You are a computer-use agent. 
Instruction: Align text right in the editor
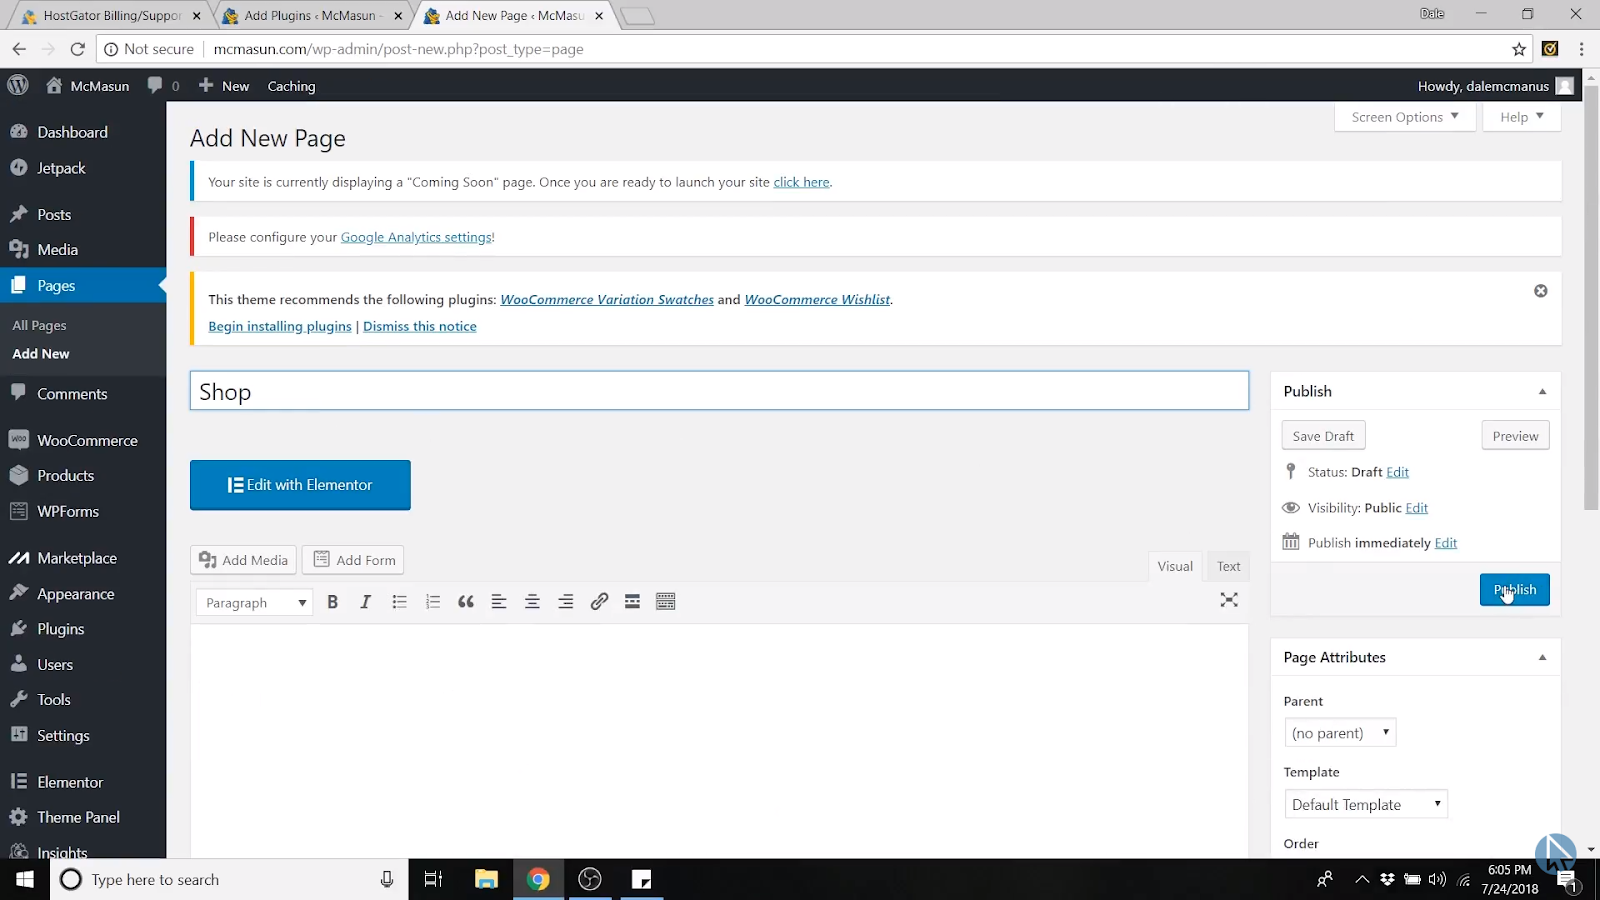pos(566,602)
